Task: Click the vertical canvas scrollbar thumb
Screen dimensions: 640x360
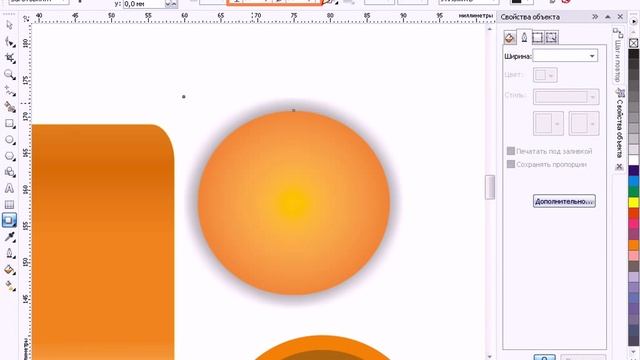Action: (490, 187)
